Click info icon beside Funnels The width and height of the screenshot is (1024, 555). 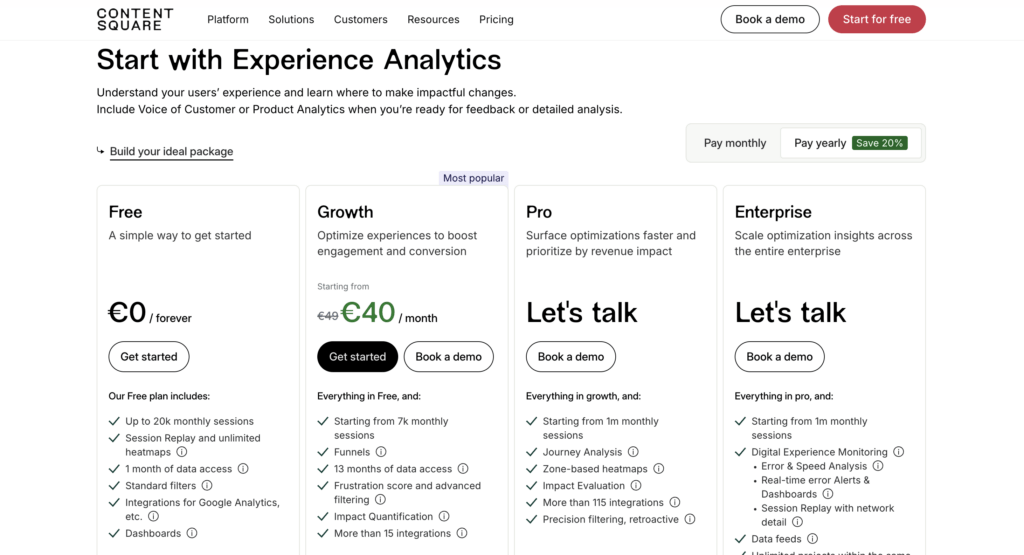point(381,452)
